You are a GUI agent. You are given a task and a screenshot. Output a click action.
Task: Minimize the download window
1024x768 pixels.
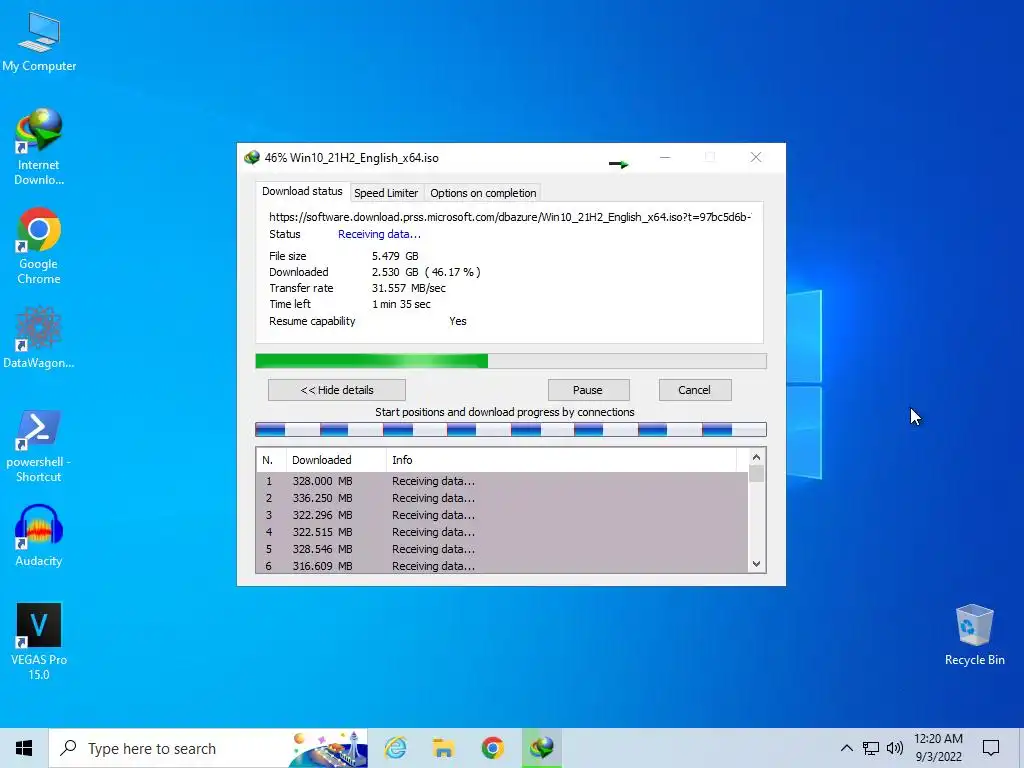point(665,157)
